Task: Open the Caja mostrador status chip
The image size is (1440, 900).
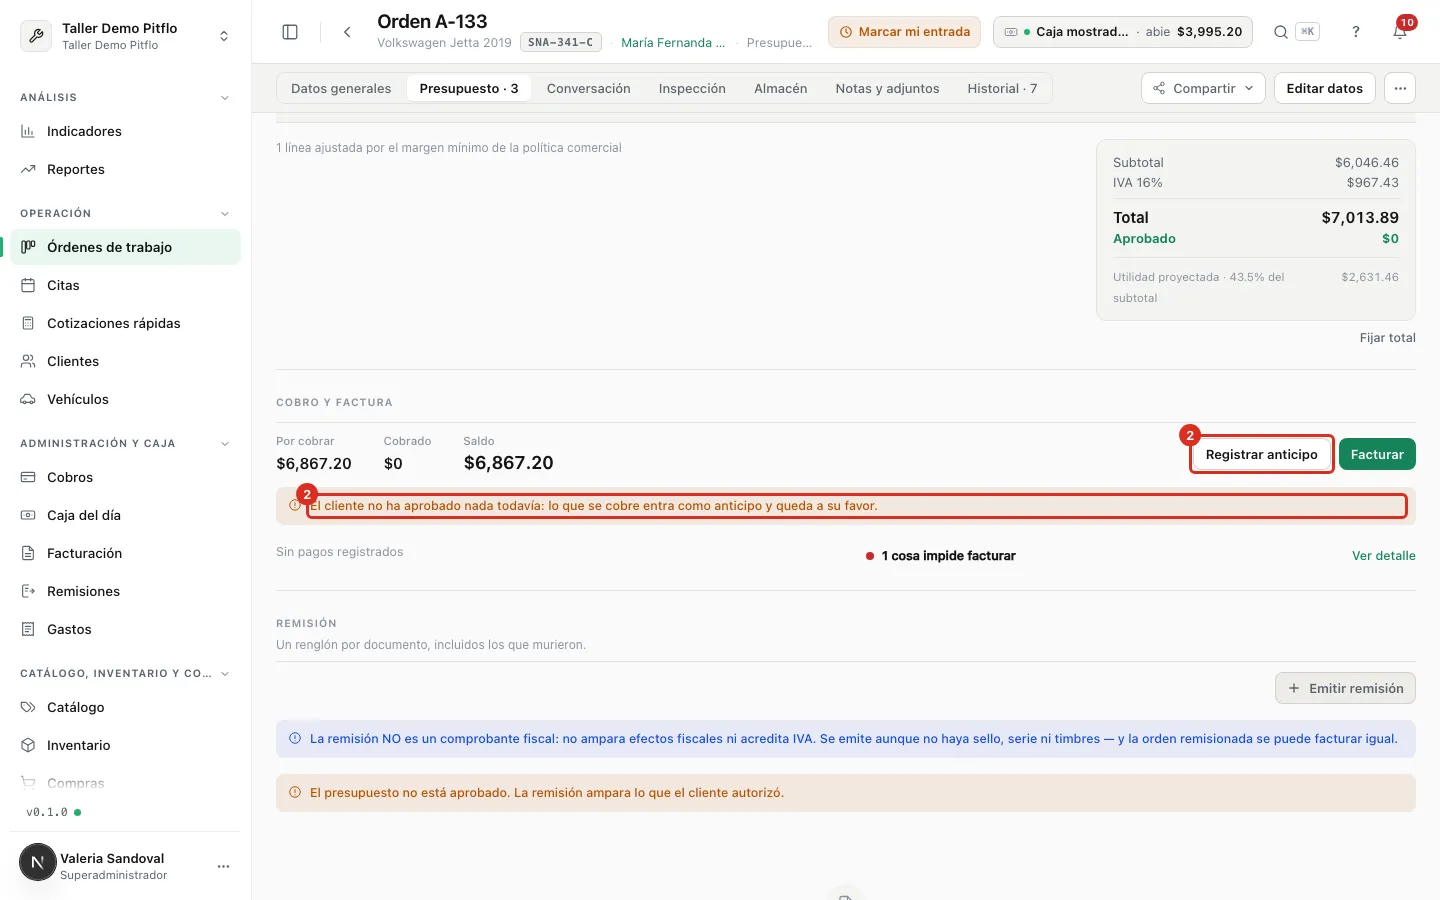Action: tap(1123, 32)
